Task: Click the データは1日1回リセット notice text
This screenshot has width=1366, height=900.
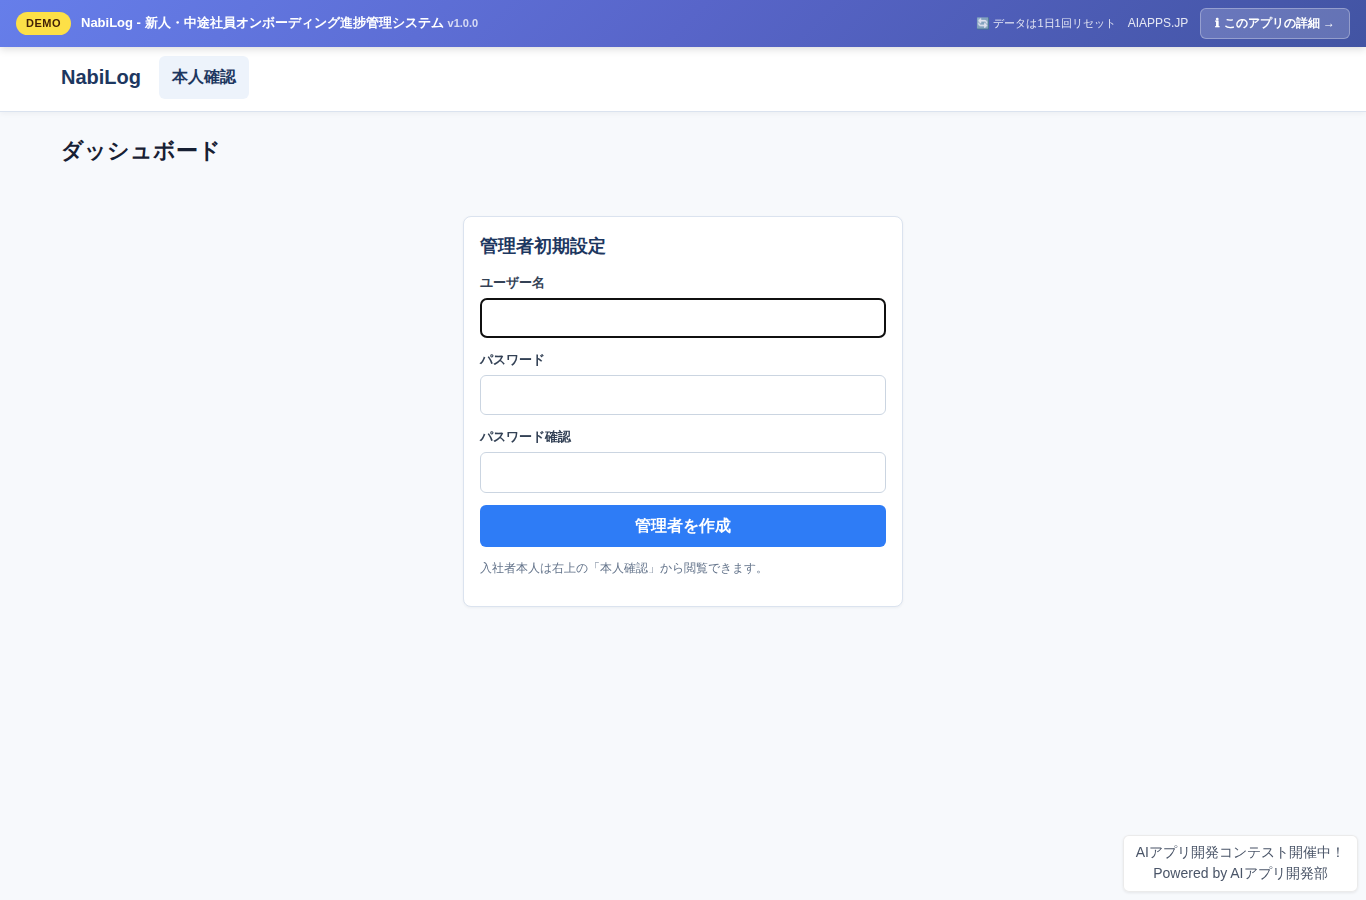Action: coord(1054,23)
